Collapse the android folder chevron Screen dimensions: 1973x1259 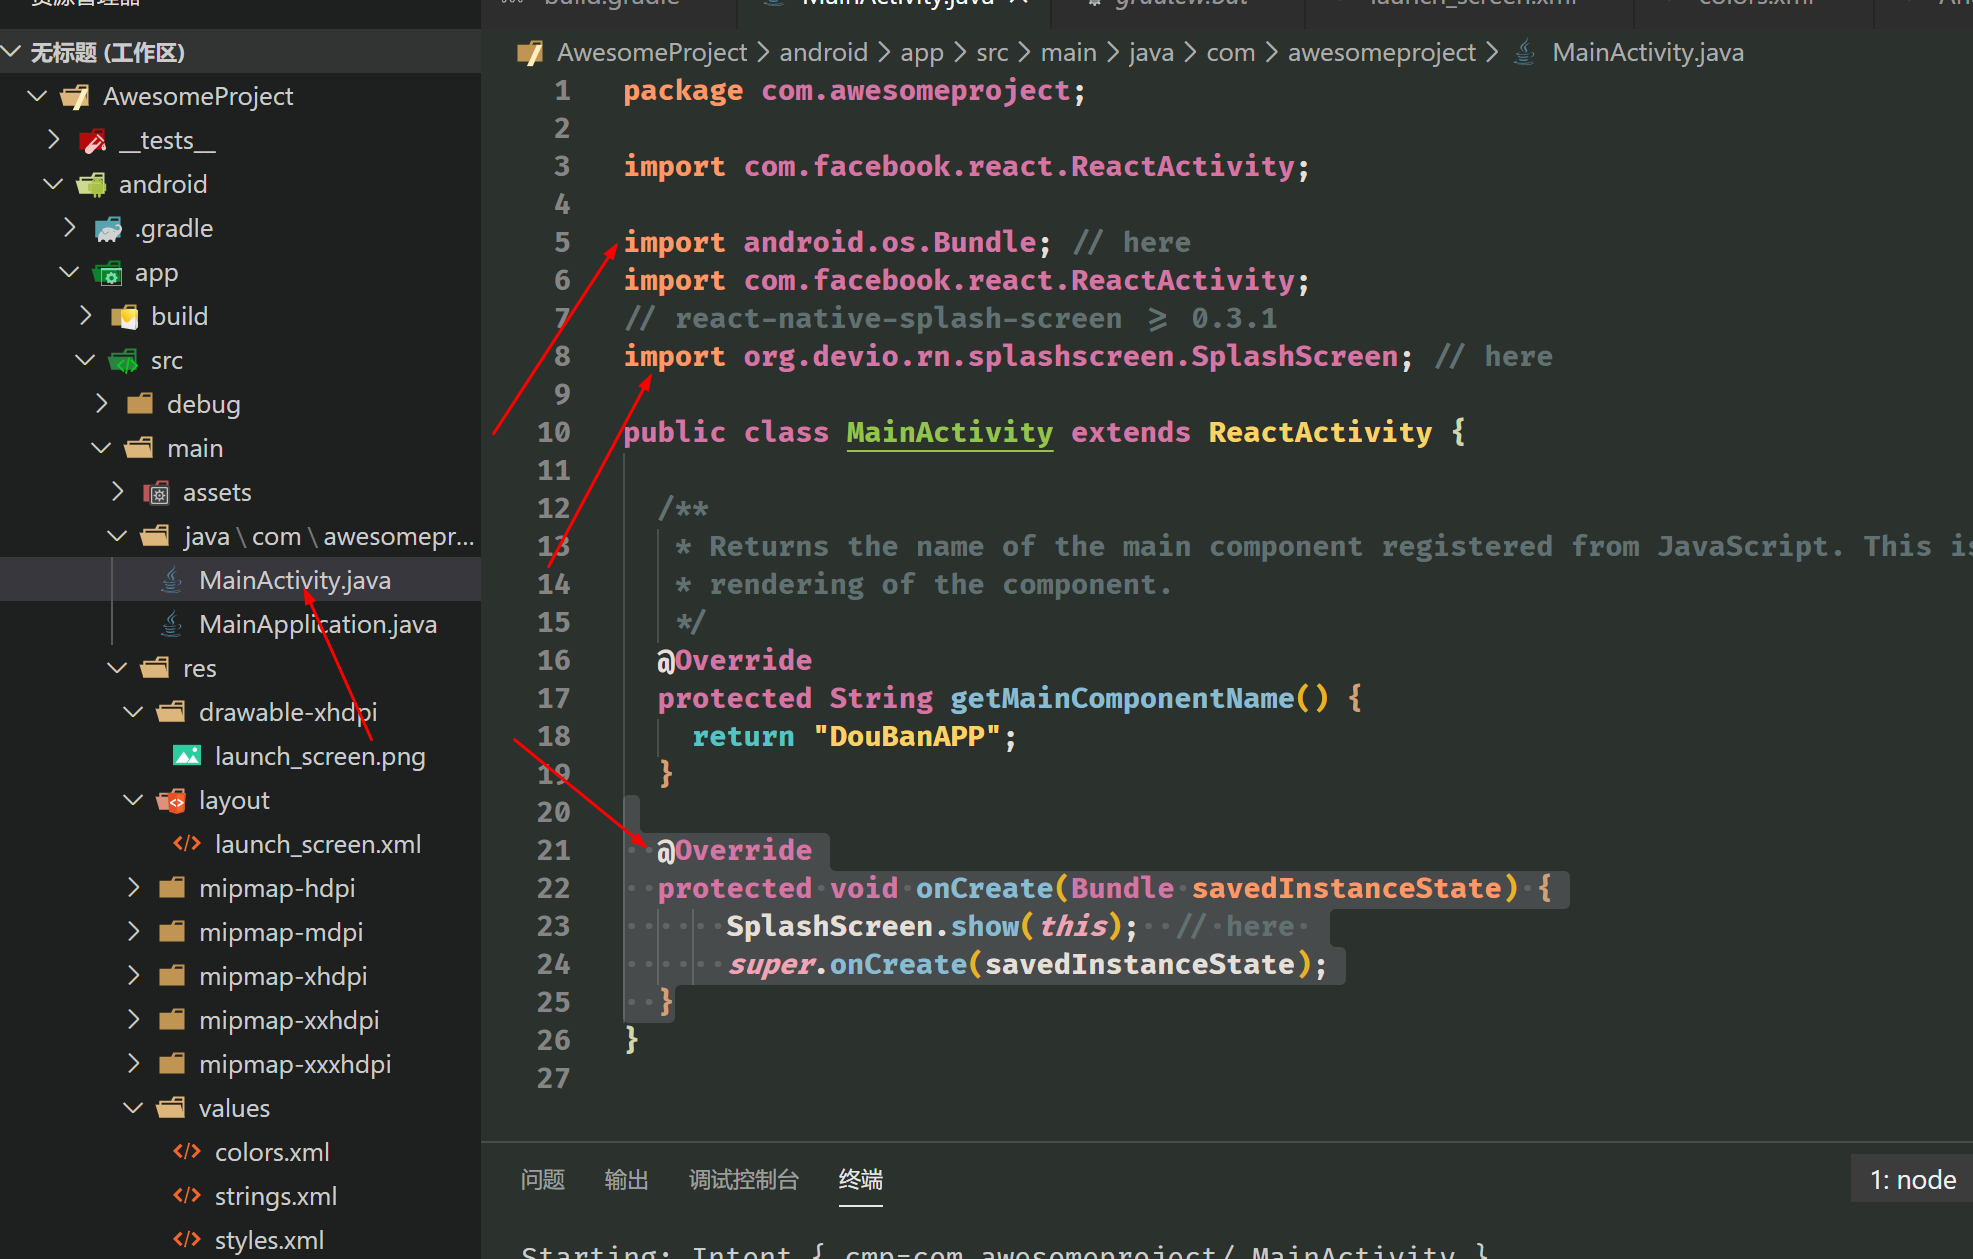(x=53, y=184)
